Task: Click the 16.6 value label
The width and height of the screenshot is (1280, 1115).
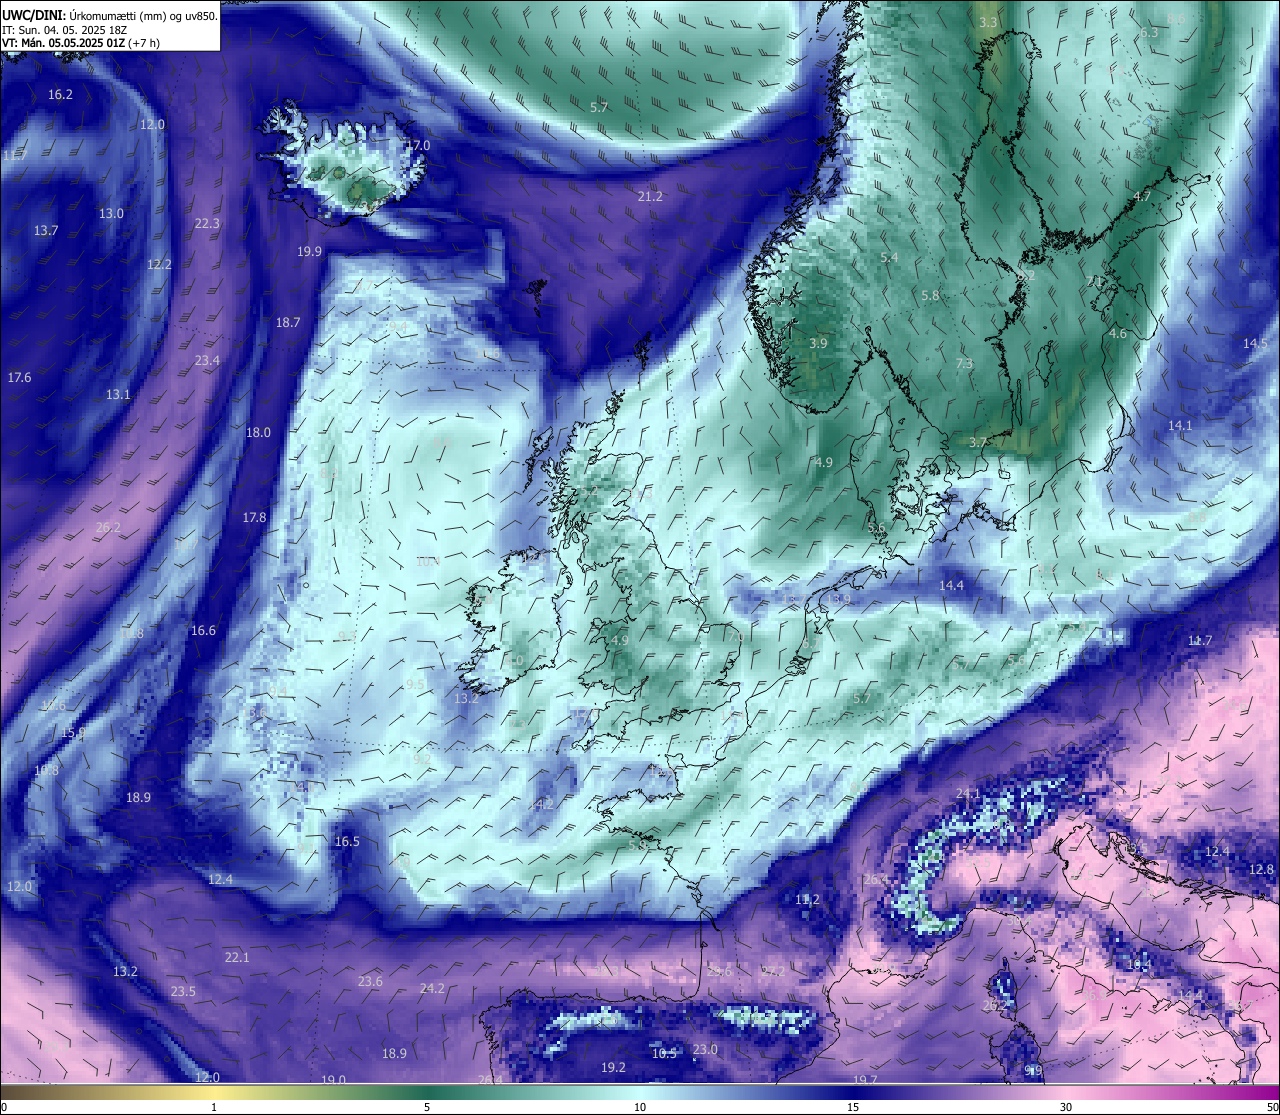Action: 203,631
